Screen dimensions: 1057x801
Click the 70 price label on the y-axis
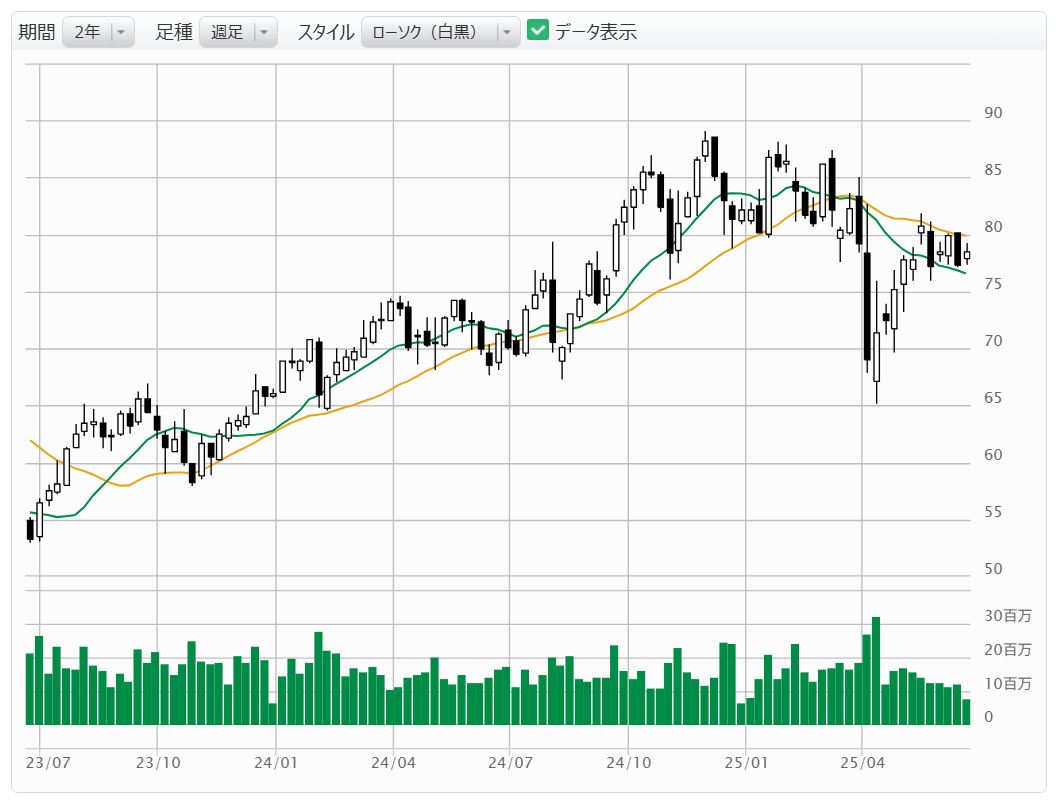coord(993,341)
